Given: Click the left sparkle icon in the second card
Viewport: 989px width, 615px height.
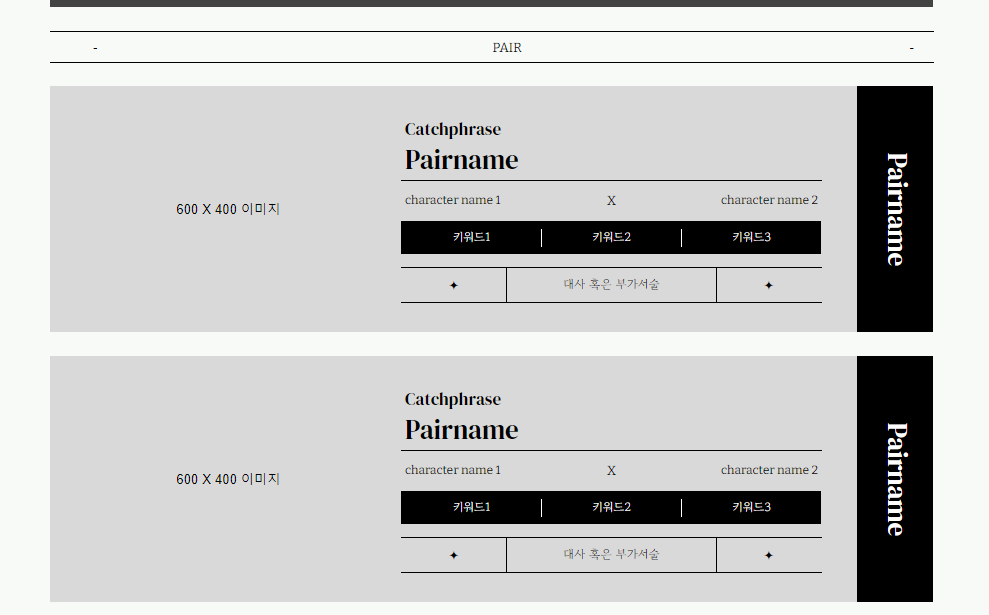Looking at the screenshot, I should 454,556.
